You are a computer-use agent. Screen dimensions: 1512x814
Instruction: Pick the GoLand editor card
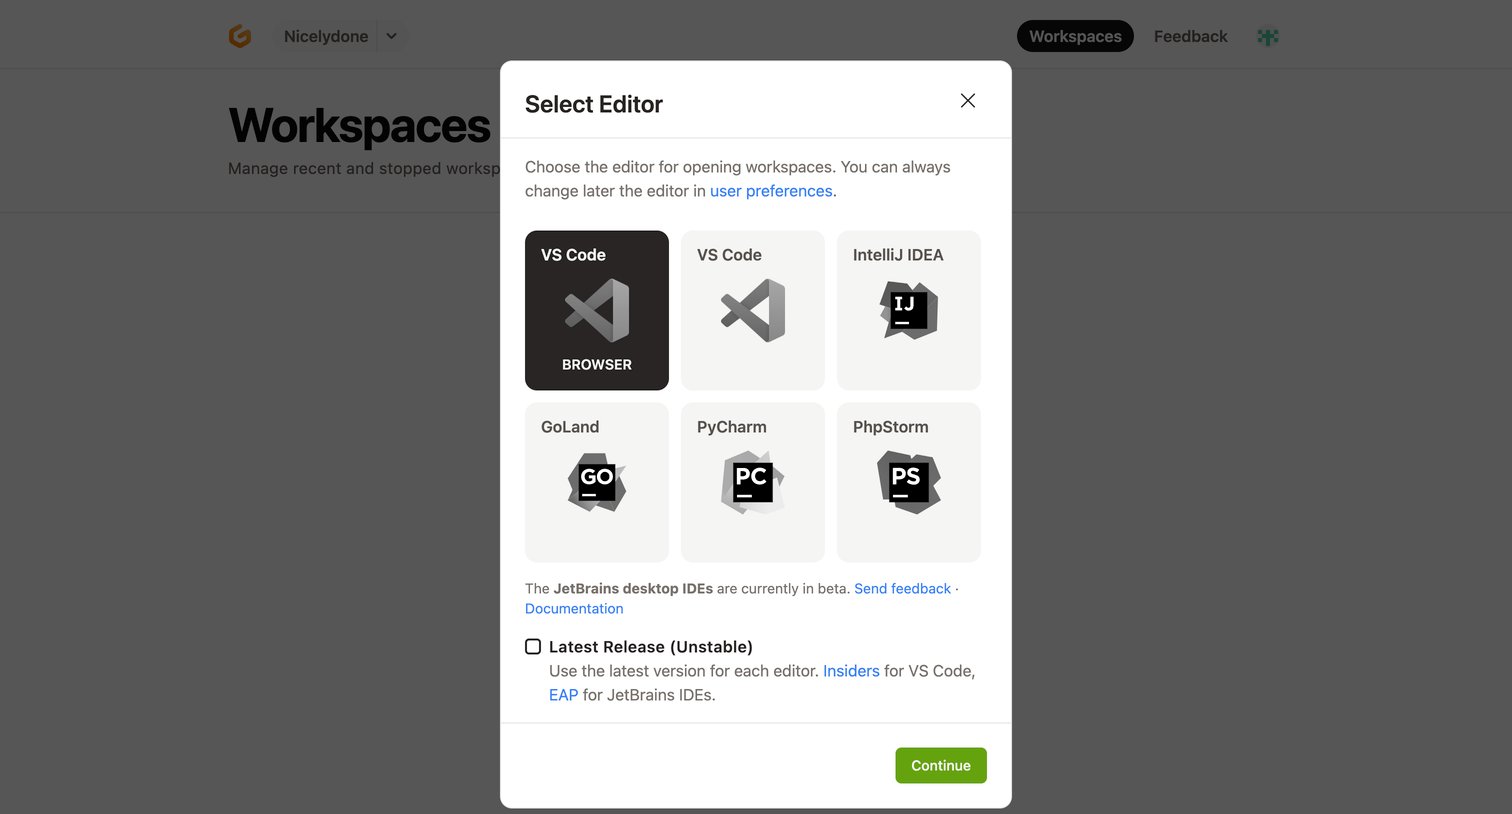coord(597,482)
